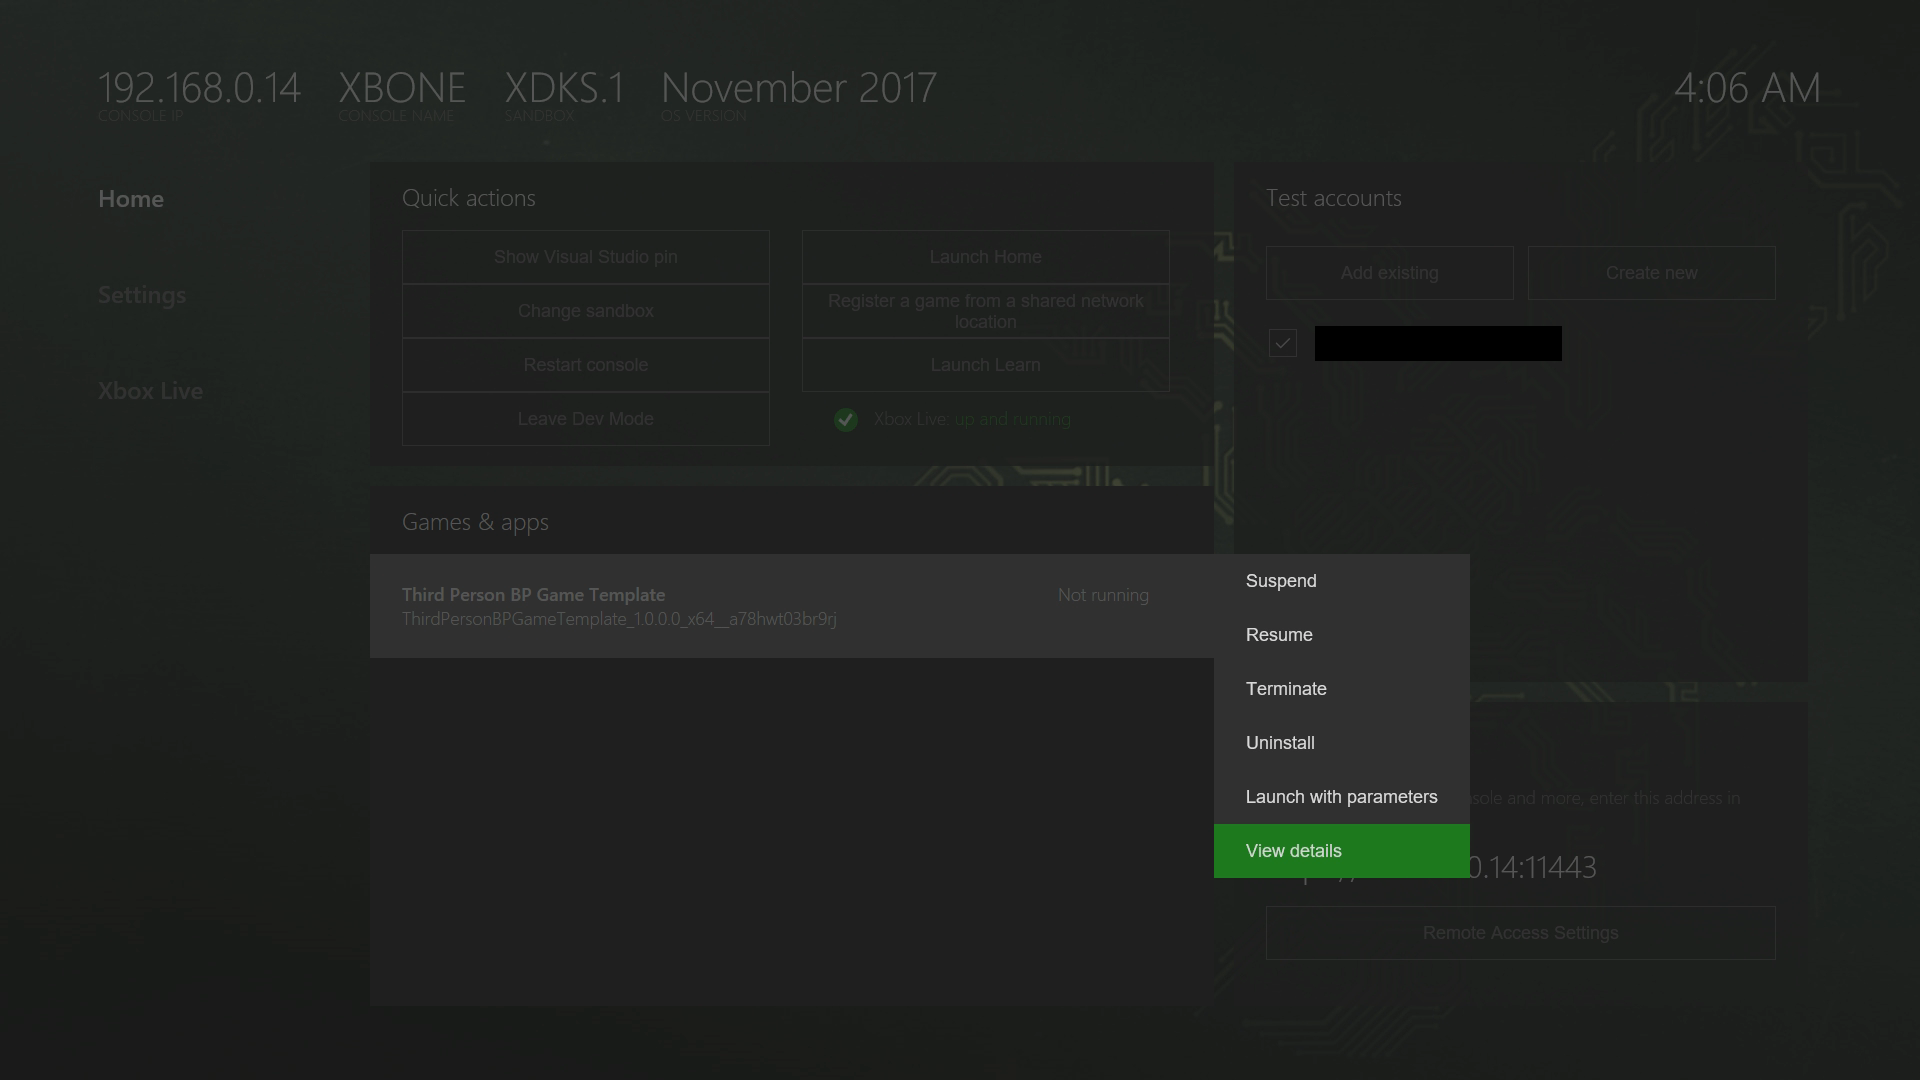Viewport: 1920px width, 1080px height.
Task: Click November 2017 OS version
Action: pos(799,88)
